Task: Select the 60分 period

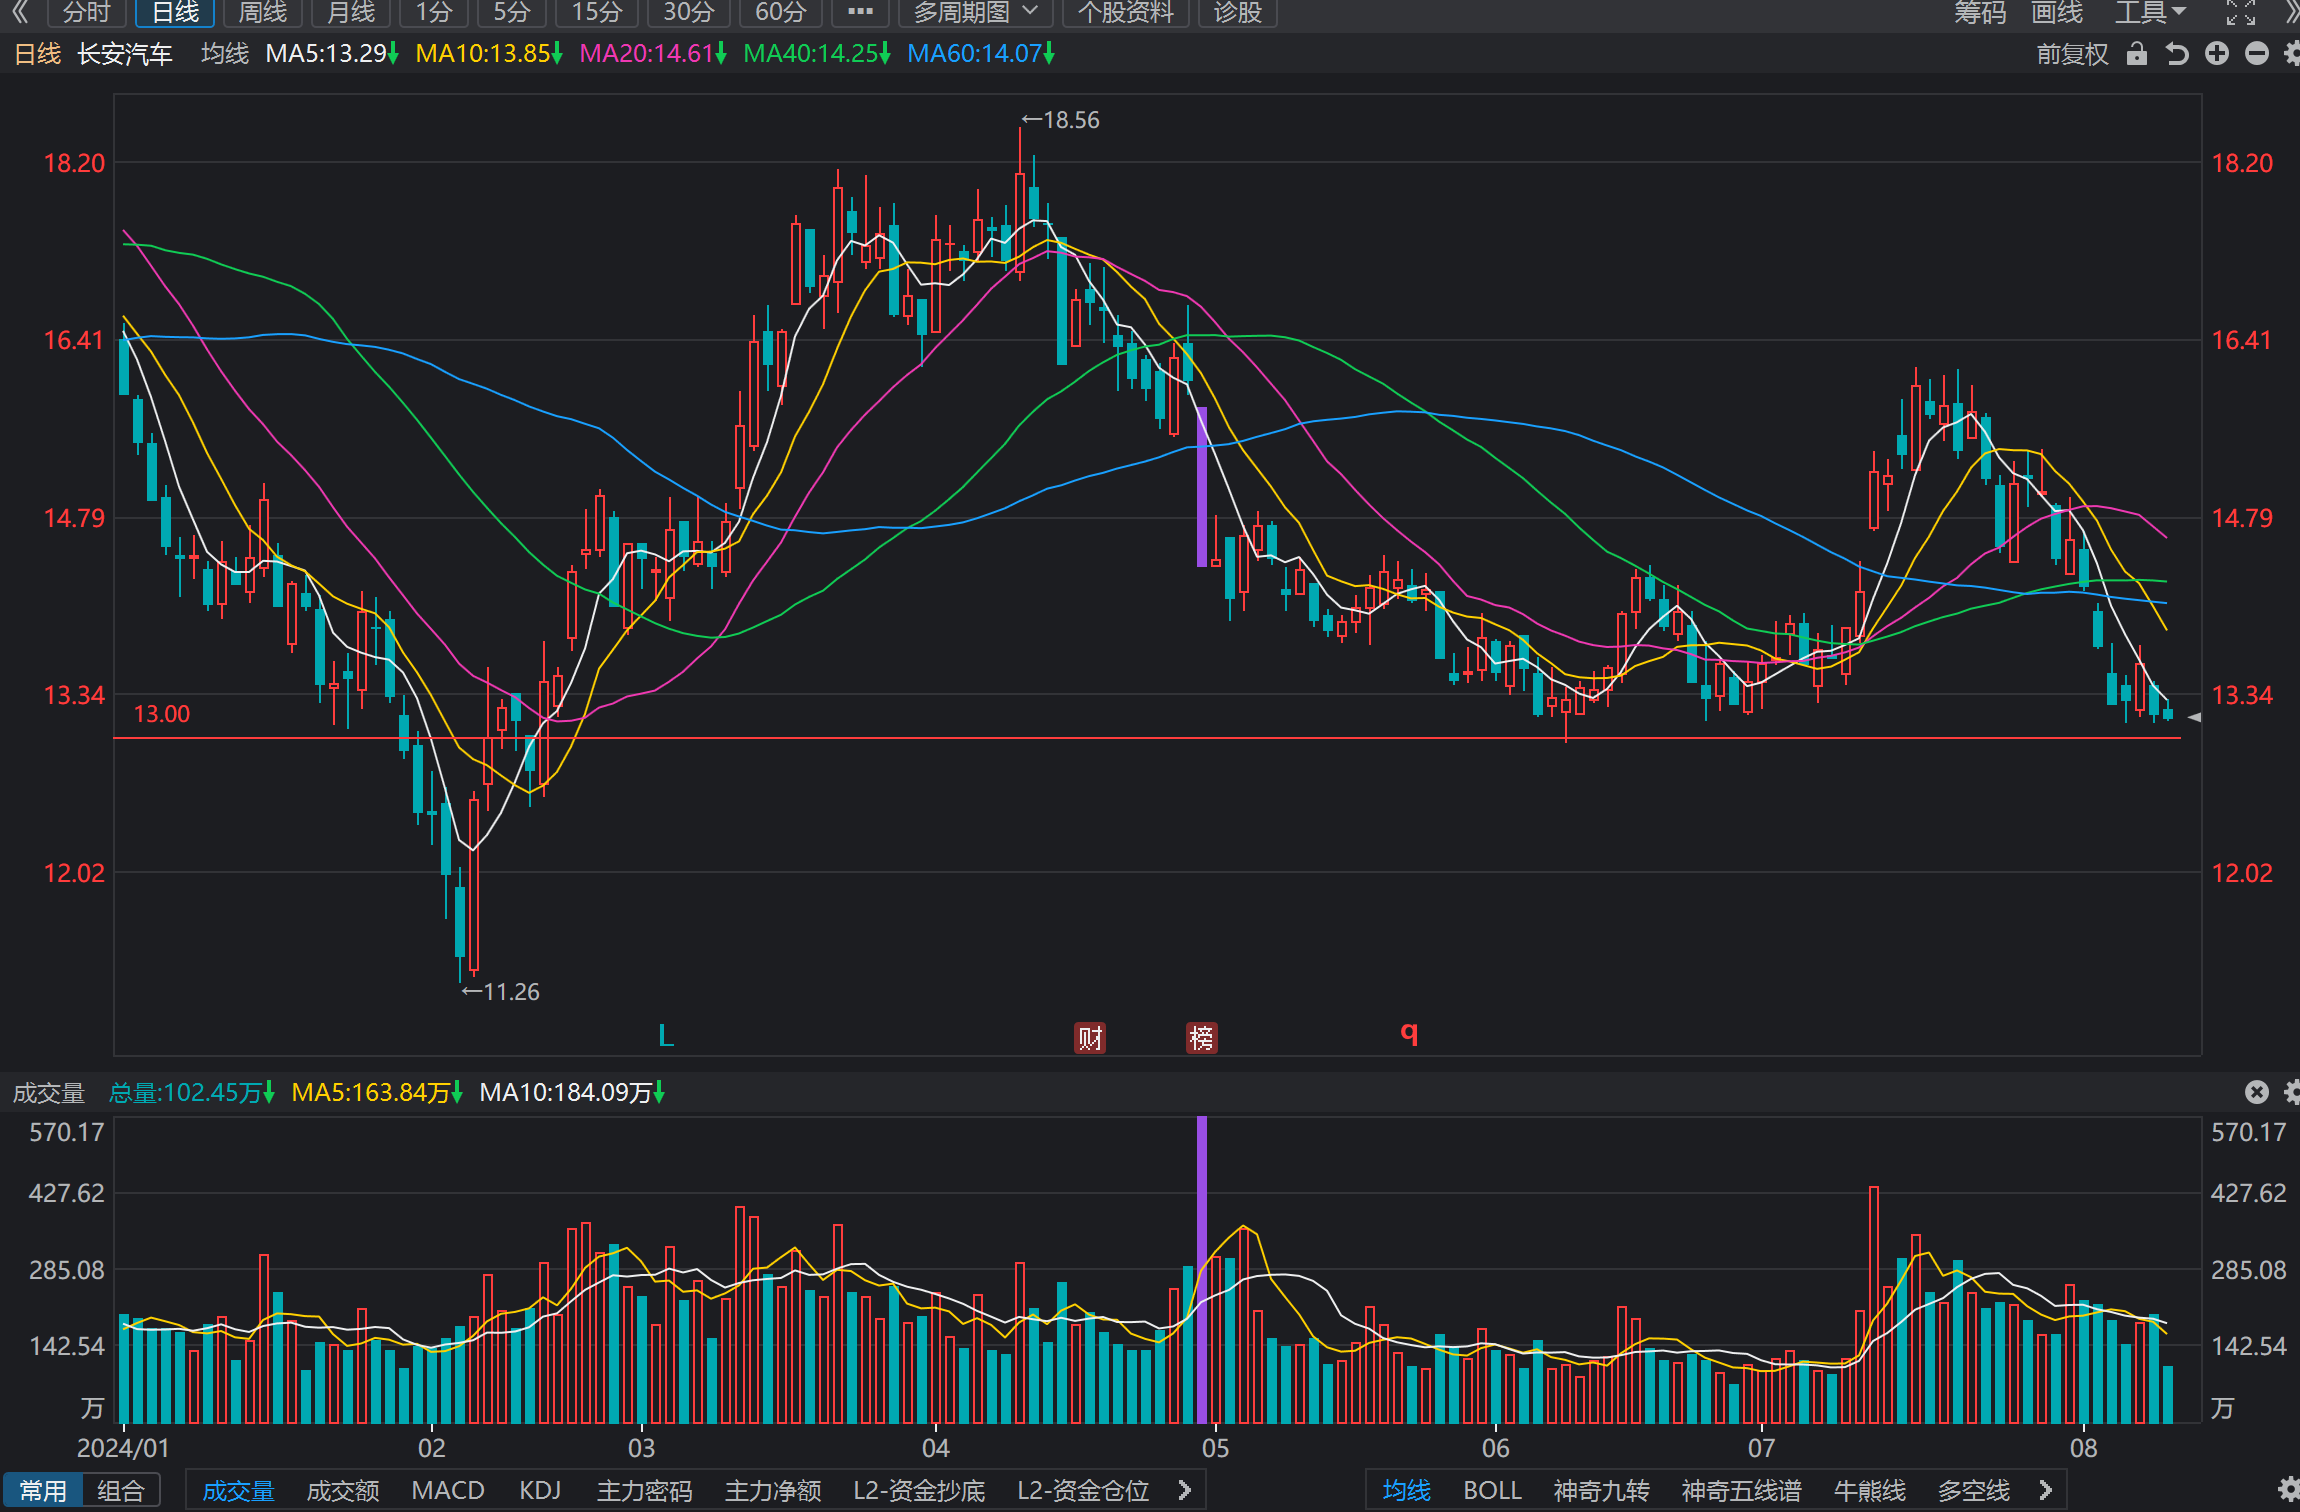Action: click(781, 12)
